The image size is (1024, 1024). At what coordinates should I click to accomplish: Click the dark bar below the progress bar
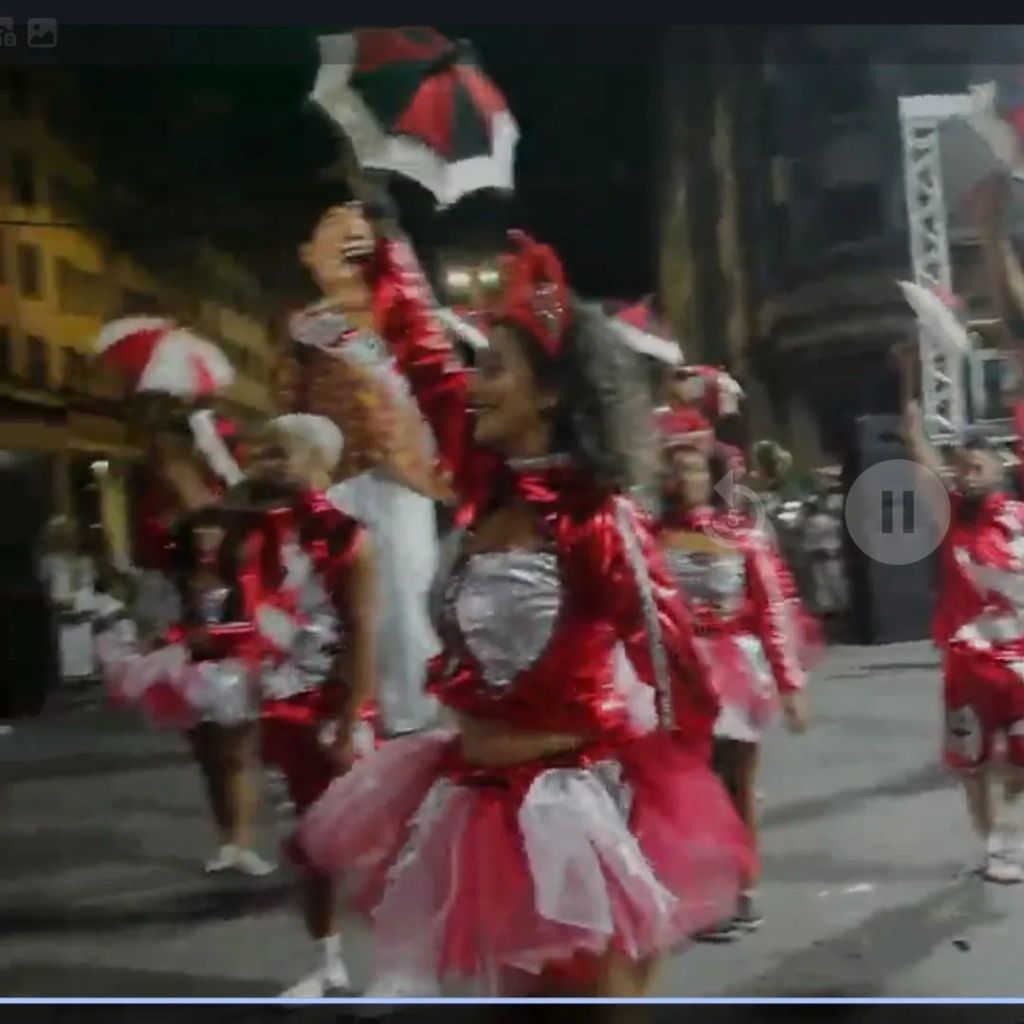point(512,1014)
